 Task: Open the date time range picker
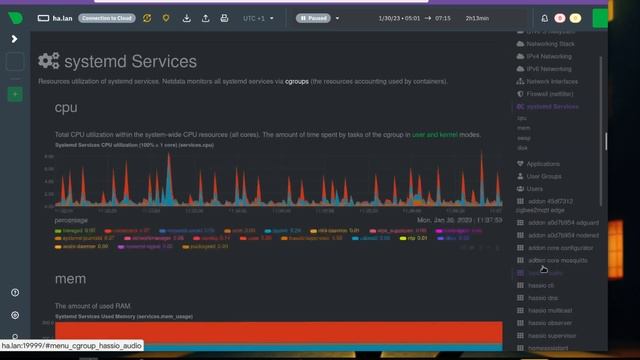tap(433, 18)
